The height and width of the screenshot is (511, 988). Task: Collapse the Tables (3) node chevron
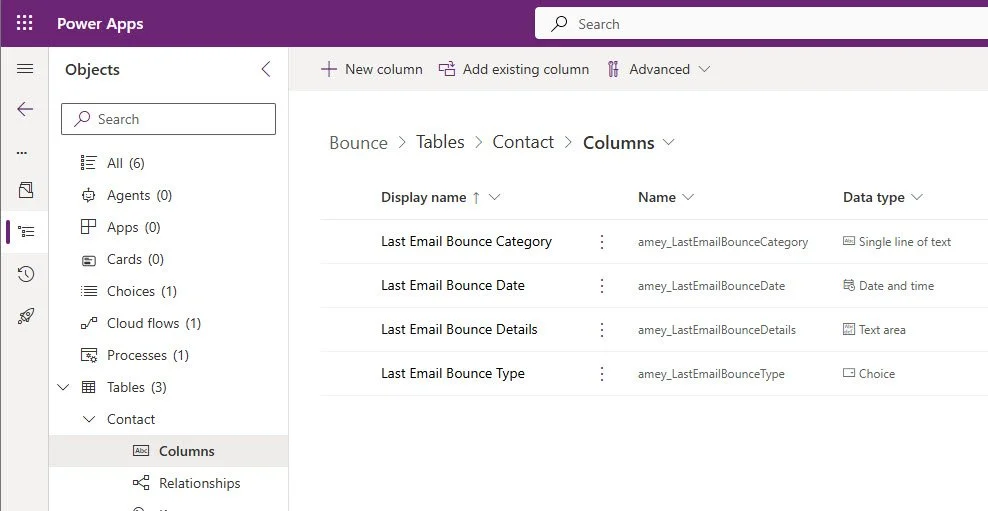pyautogui.click(x=64, y=387)
